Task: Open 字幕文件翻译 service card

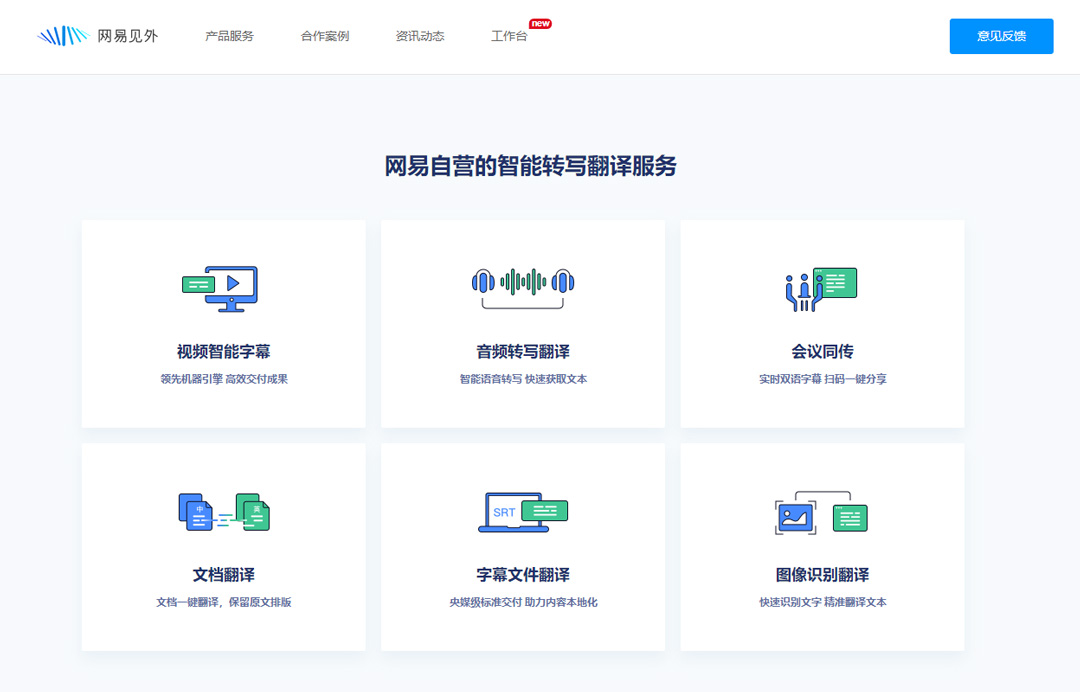Action: (521, 546)
